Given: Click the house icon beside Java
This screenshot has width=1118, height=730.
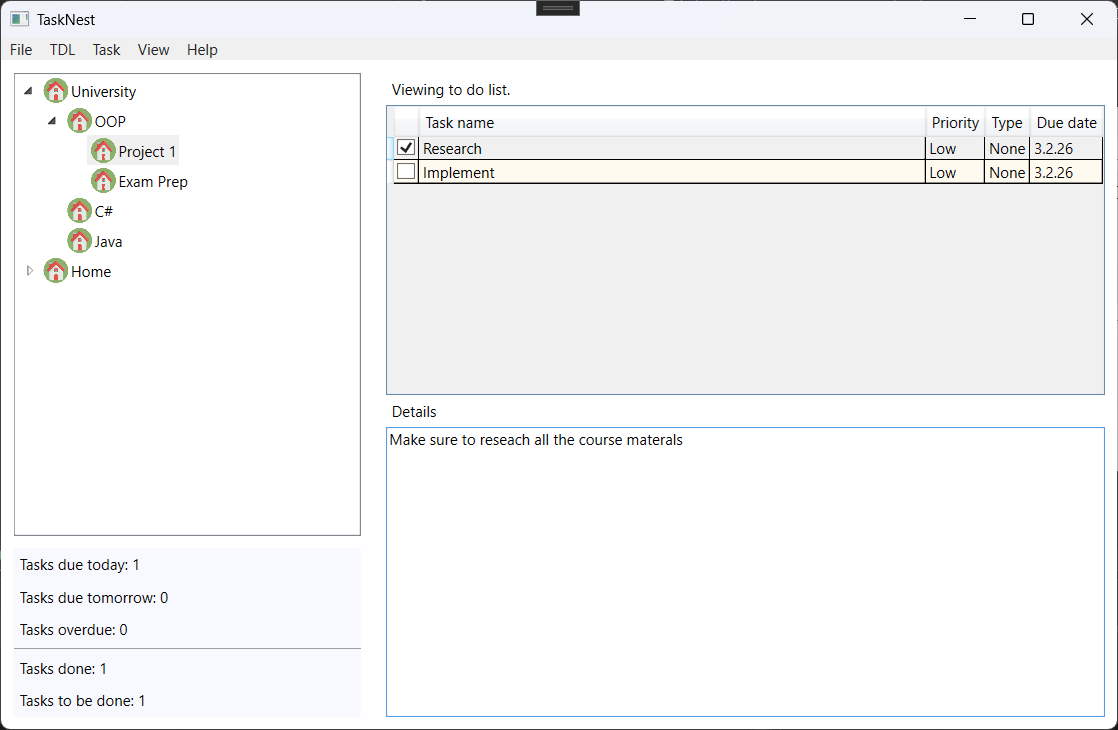Looking at the screenshot, I should tap(79, 241).
